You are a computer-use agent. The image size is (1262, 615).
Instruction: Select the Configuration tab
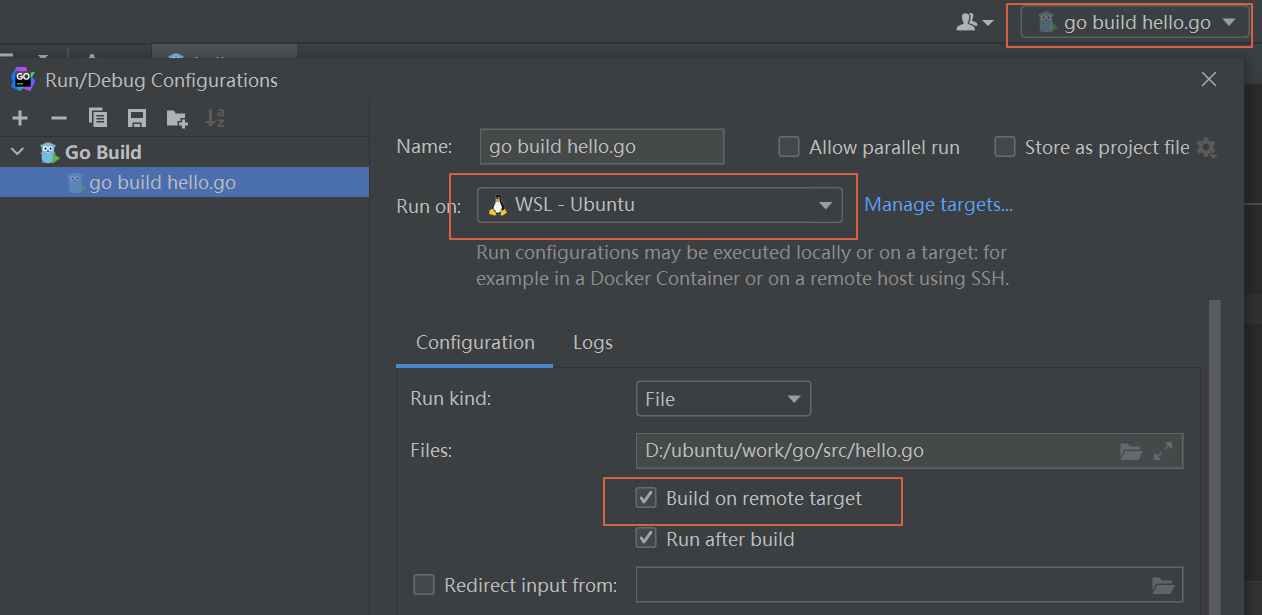pyautogui.click(x=475, y=343)
